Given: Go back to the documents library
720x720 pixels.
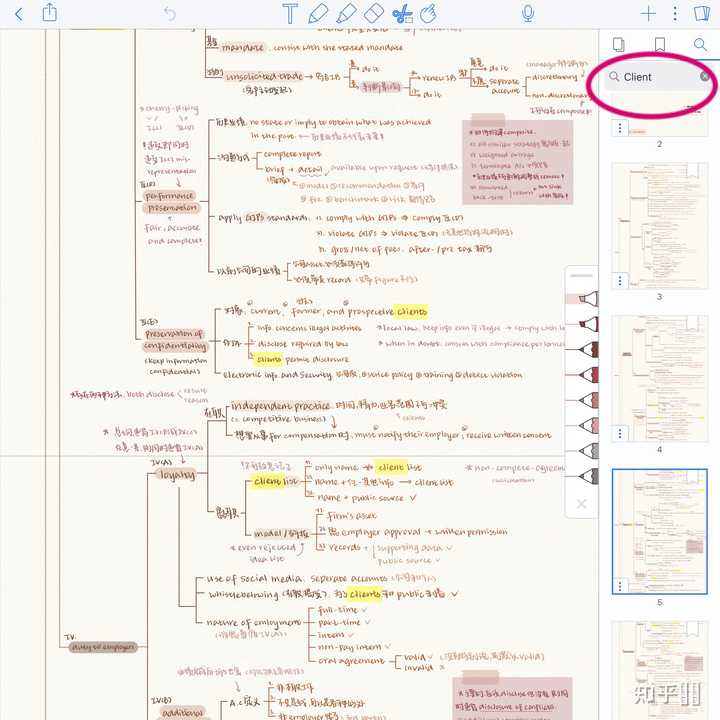Looking at the screenshot, I should click(x=19, y=14).
